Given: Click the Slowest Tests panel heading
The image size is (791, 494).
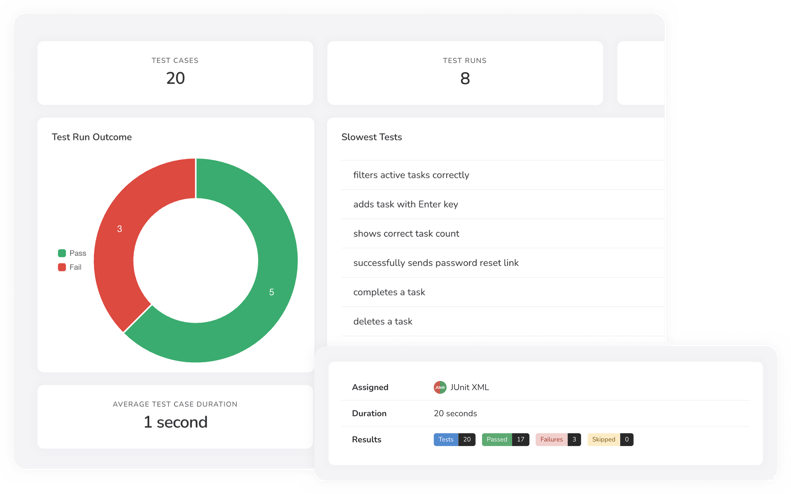Looking at the screenshot, I should pyautogui.click(x=372, y=137).
